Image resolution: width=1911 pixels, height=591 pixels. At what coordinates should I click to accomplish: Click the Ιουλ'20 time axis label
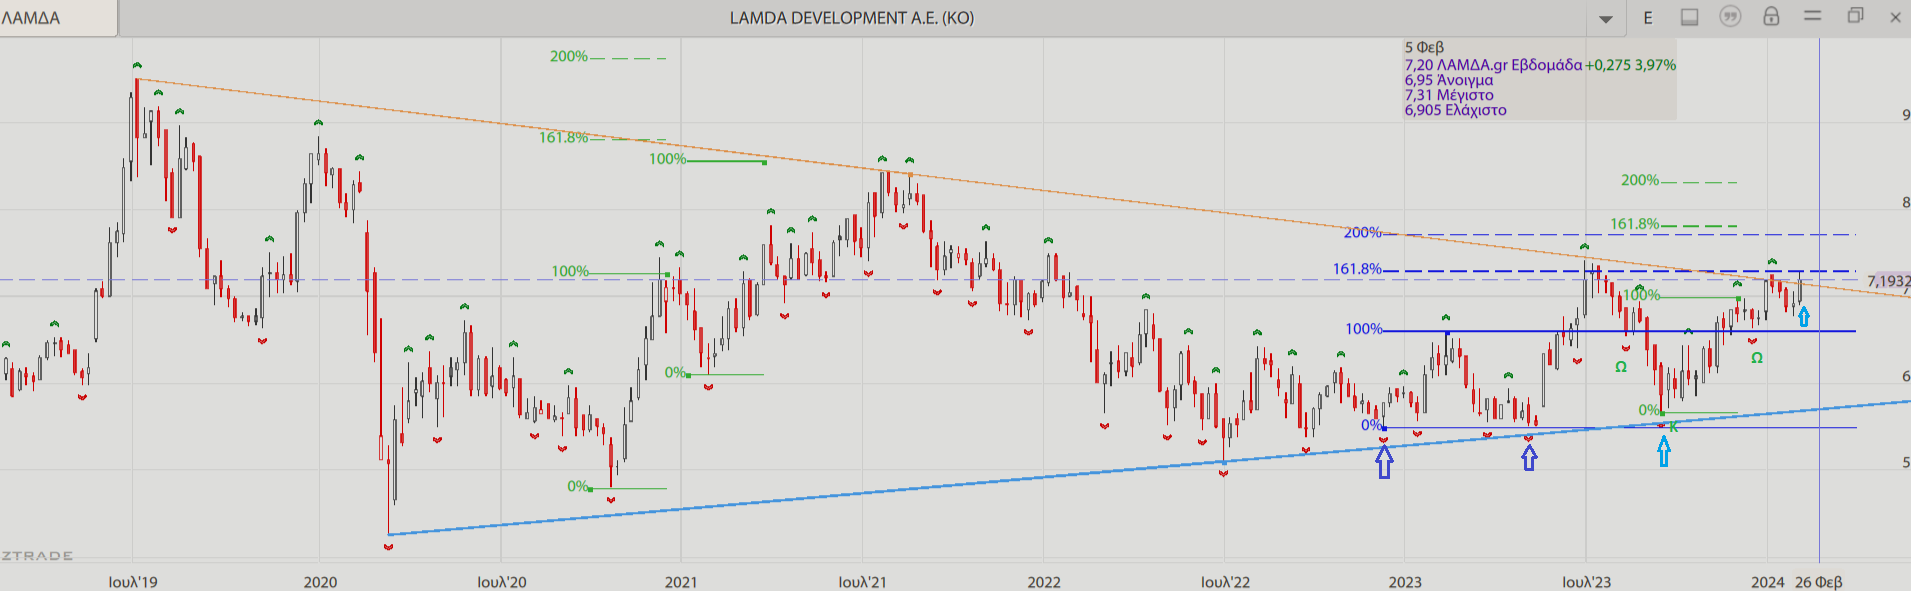pyautogui.click(x=502, y=582)
